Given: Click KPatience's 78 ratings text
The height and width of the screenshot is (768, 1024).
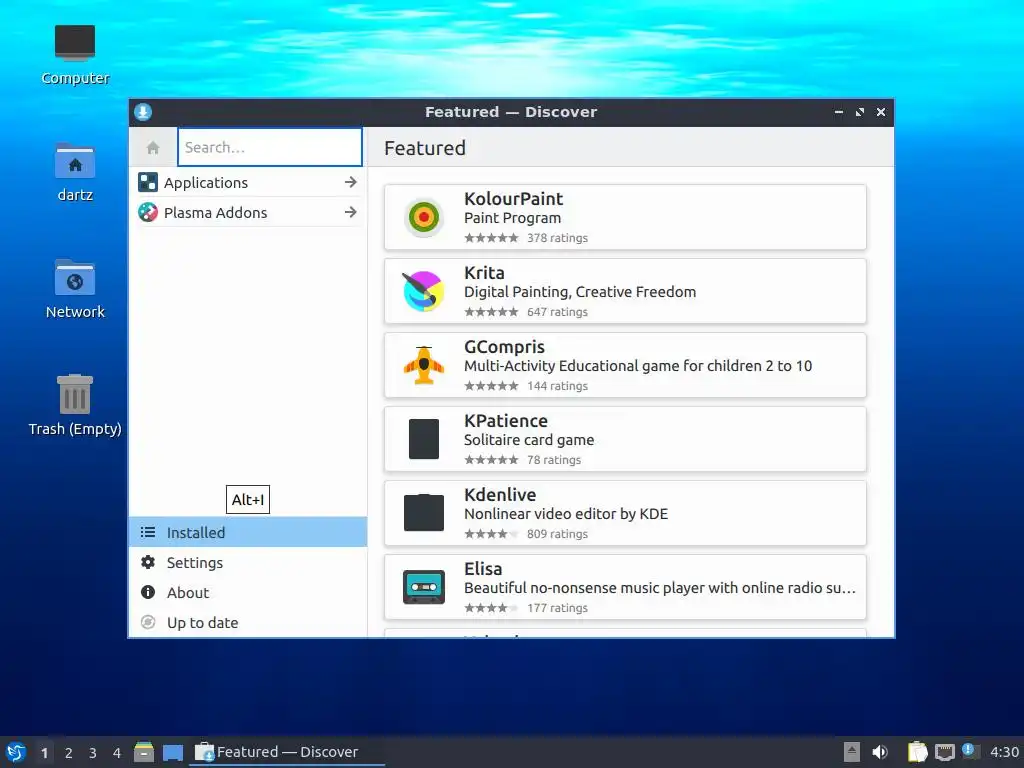Looking at the screenshot, I should pos(554,460).
